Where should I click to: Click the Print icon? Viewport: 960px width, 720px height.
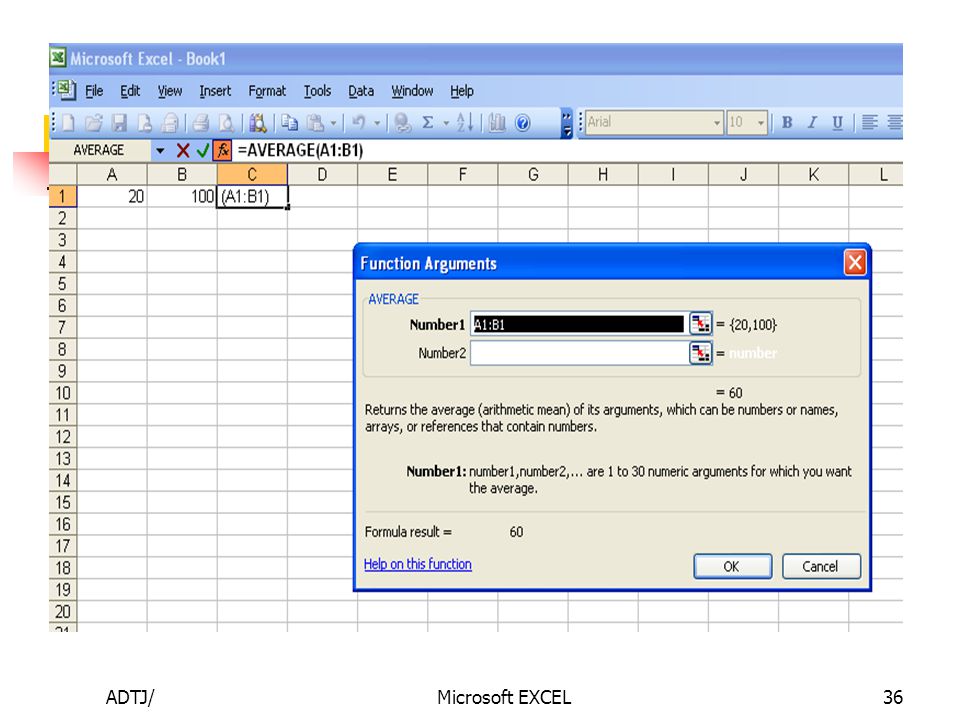[x=200, y=123]
